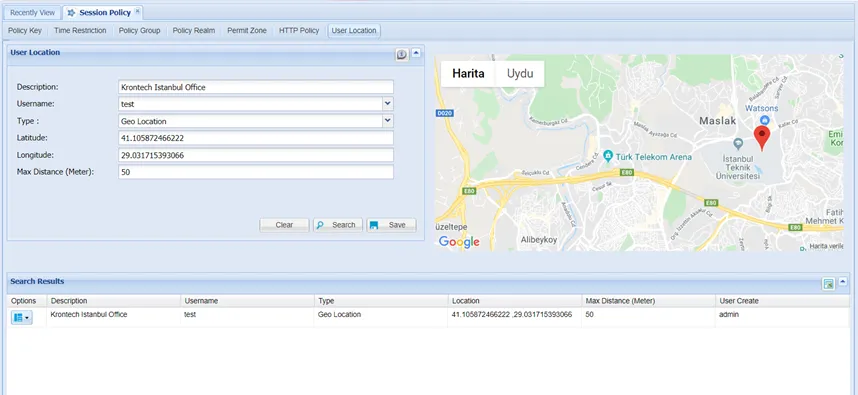Click the Max Distance (Meter) input field
The image size is (858, 395).
(256, 172)
